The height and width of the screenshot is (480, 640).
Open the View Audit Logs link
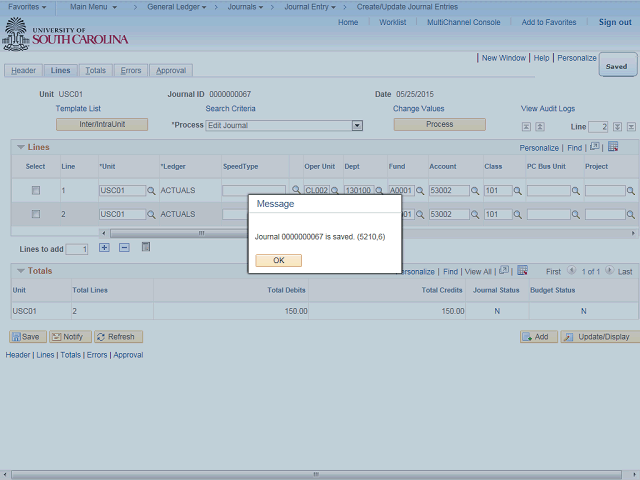point(548,109)
